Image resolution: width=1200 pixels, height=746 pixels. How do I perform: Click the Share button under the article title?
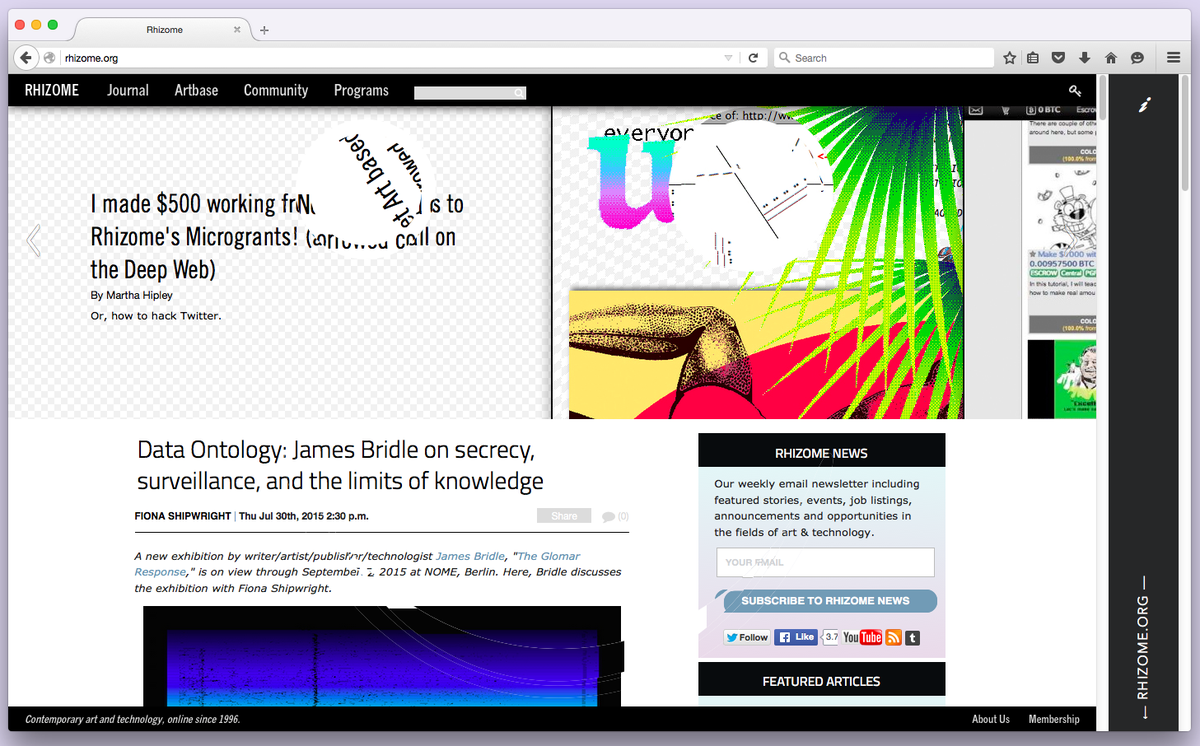564,516
